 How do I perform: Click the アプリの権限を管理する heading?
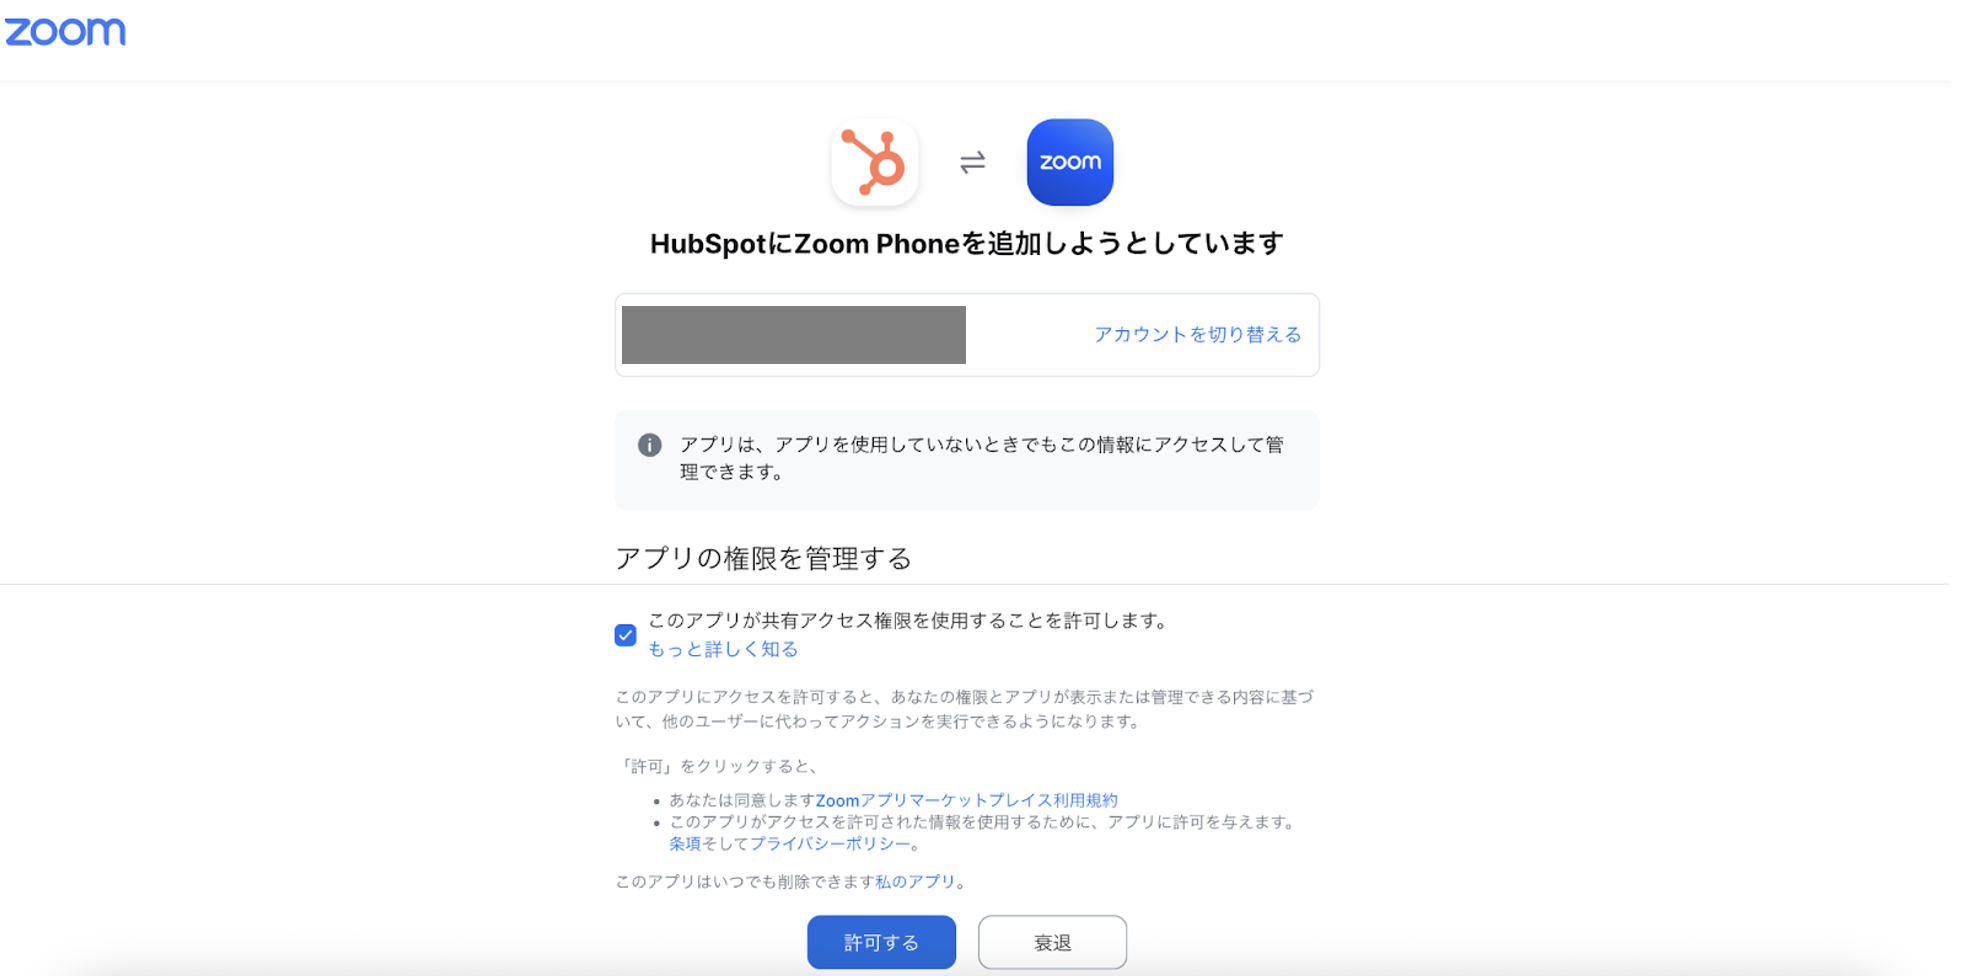pyautogui.click(x=763, y=558)
